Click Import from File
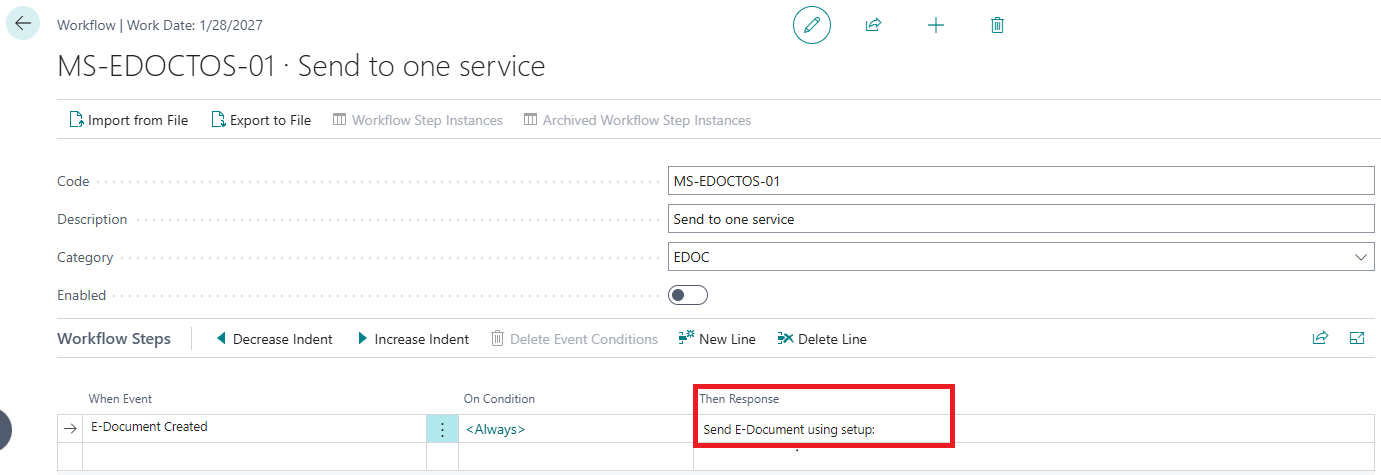Image resolution: width=1381 pixels, height=475 pixels. (128, 120)
